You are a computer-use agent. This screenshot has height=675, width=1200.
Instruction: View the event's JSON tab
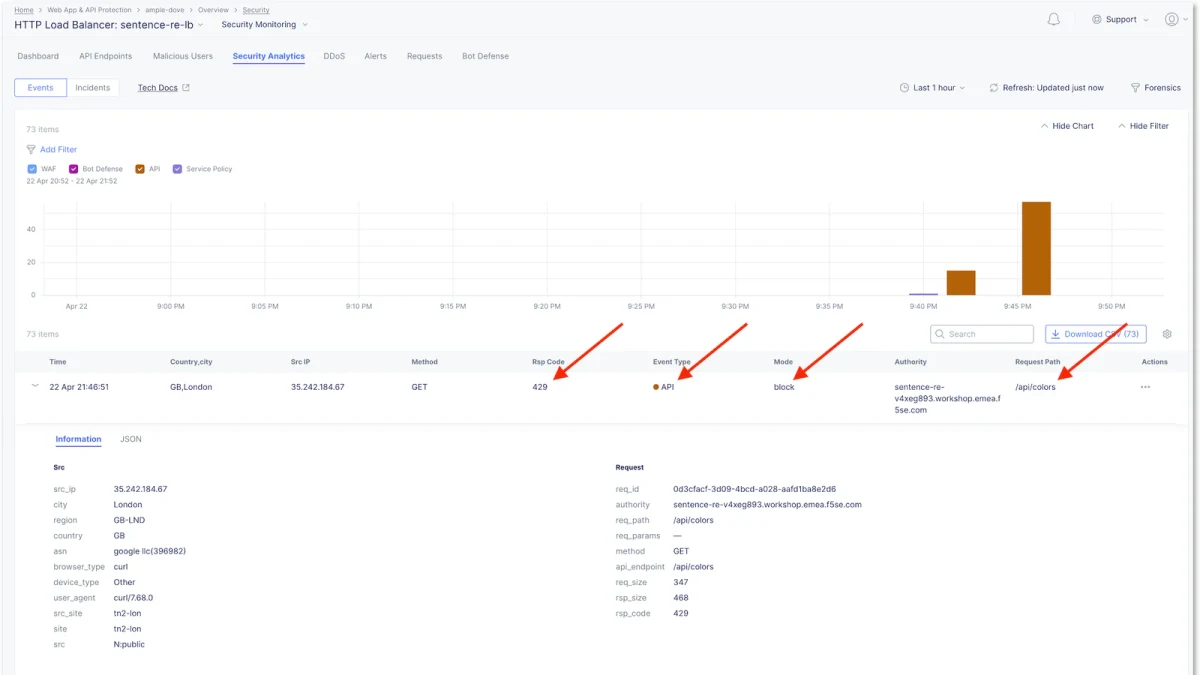coord(131,439)
